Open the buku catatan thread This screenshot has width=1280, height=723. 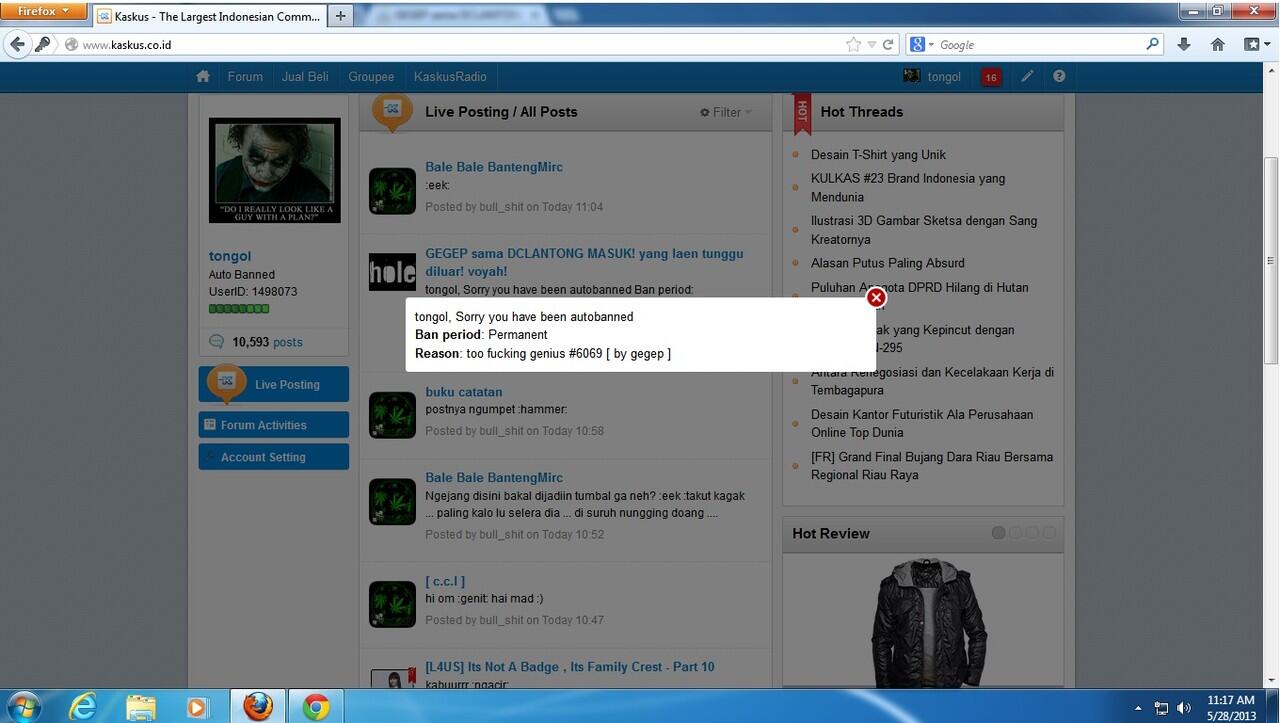(x=464, y=392)
